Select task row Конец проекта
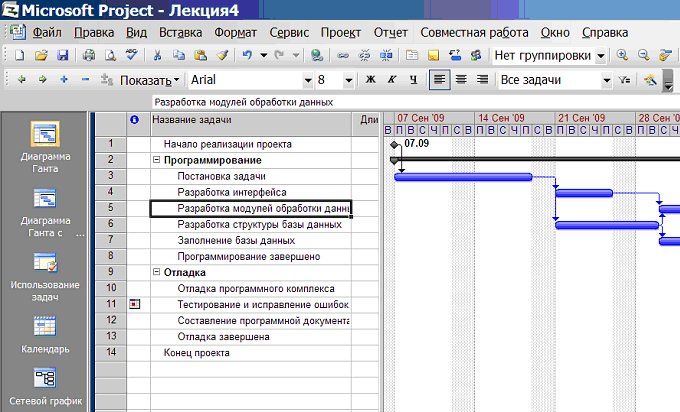This screenshot has width=680, height=412. [x=238, y=353]
